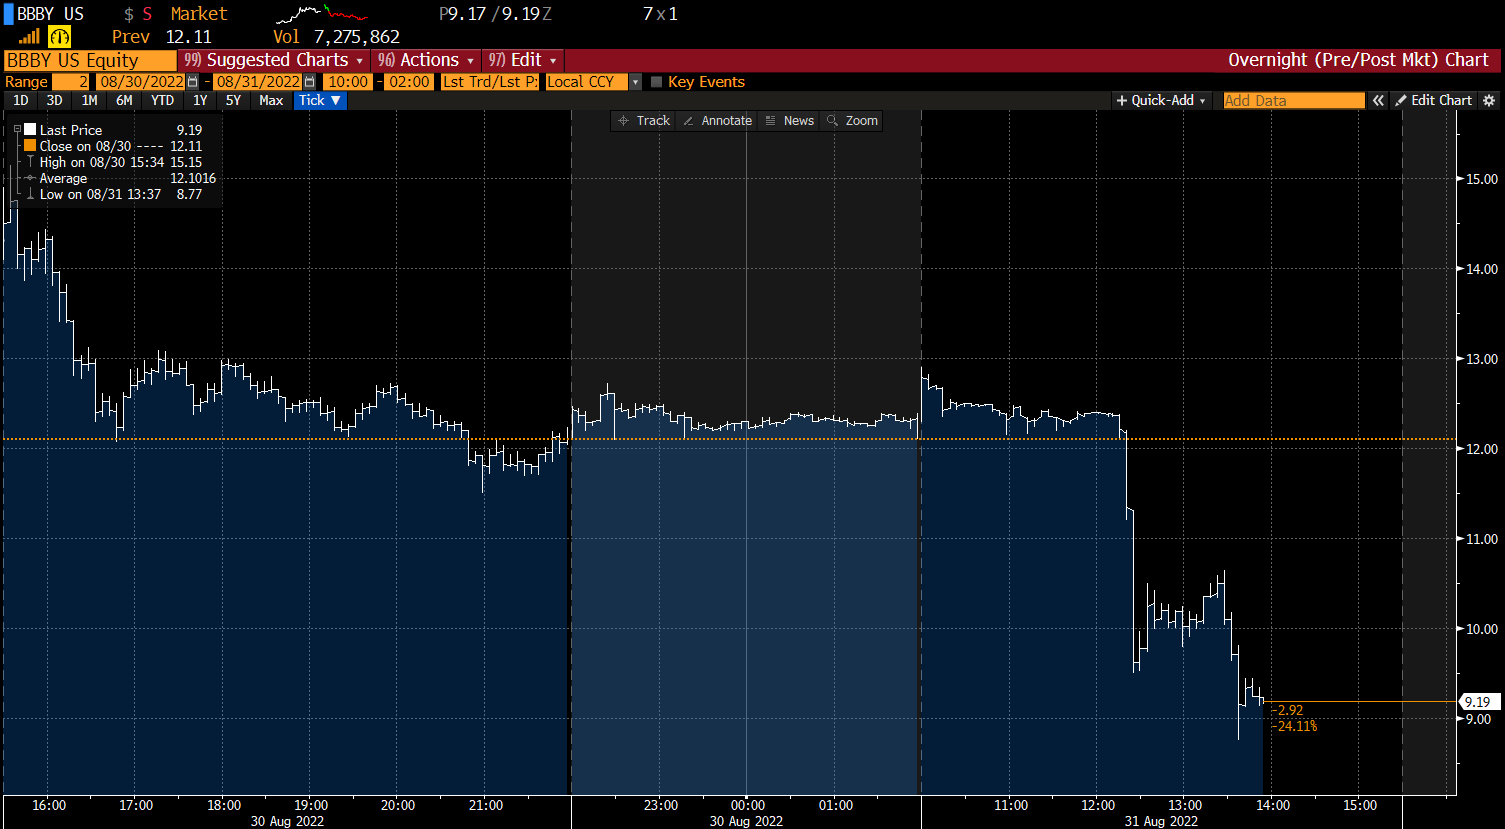This screenshot has height=829, width=1505.
Task: Select the YTD period tab
Action: coord(162,100)
